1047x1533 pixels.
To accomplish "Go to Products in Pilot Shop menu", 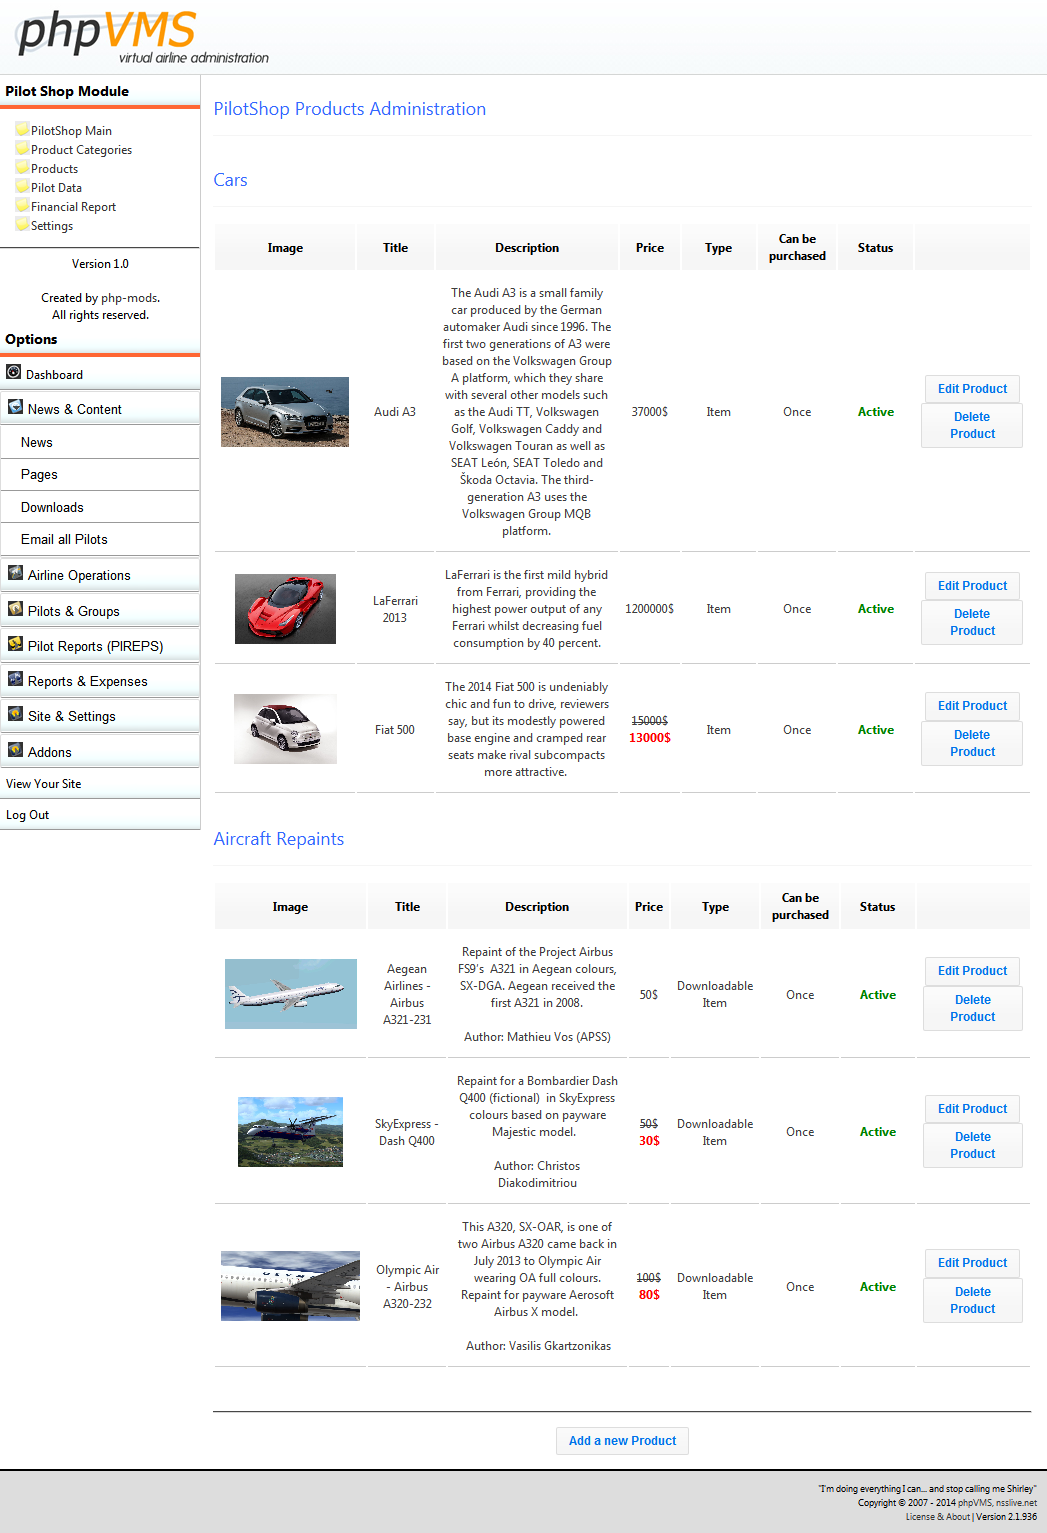I will [x=54, y=169].
